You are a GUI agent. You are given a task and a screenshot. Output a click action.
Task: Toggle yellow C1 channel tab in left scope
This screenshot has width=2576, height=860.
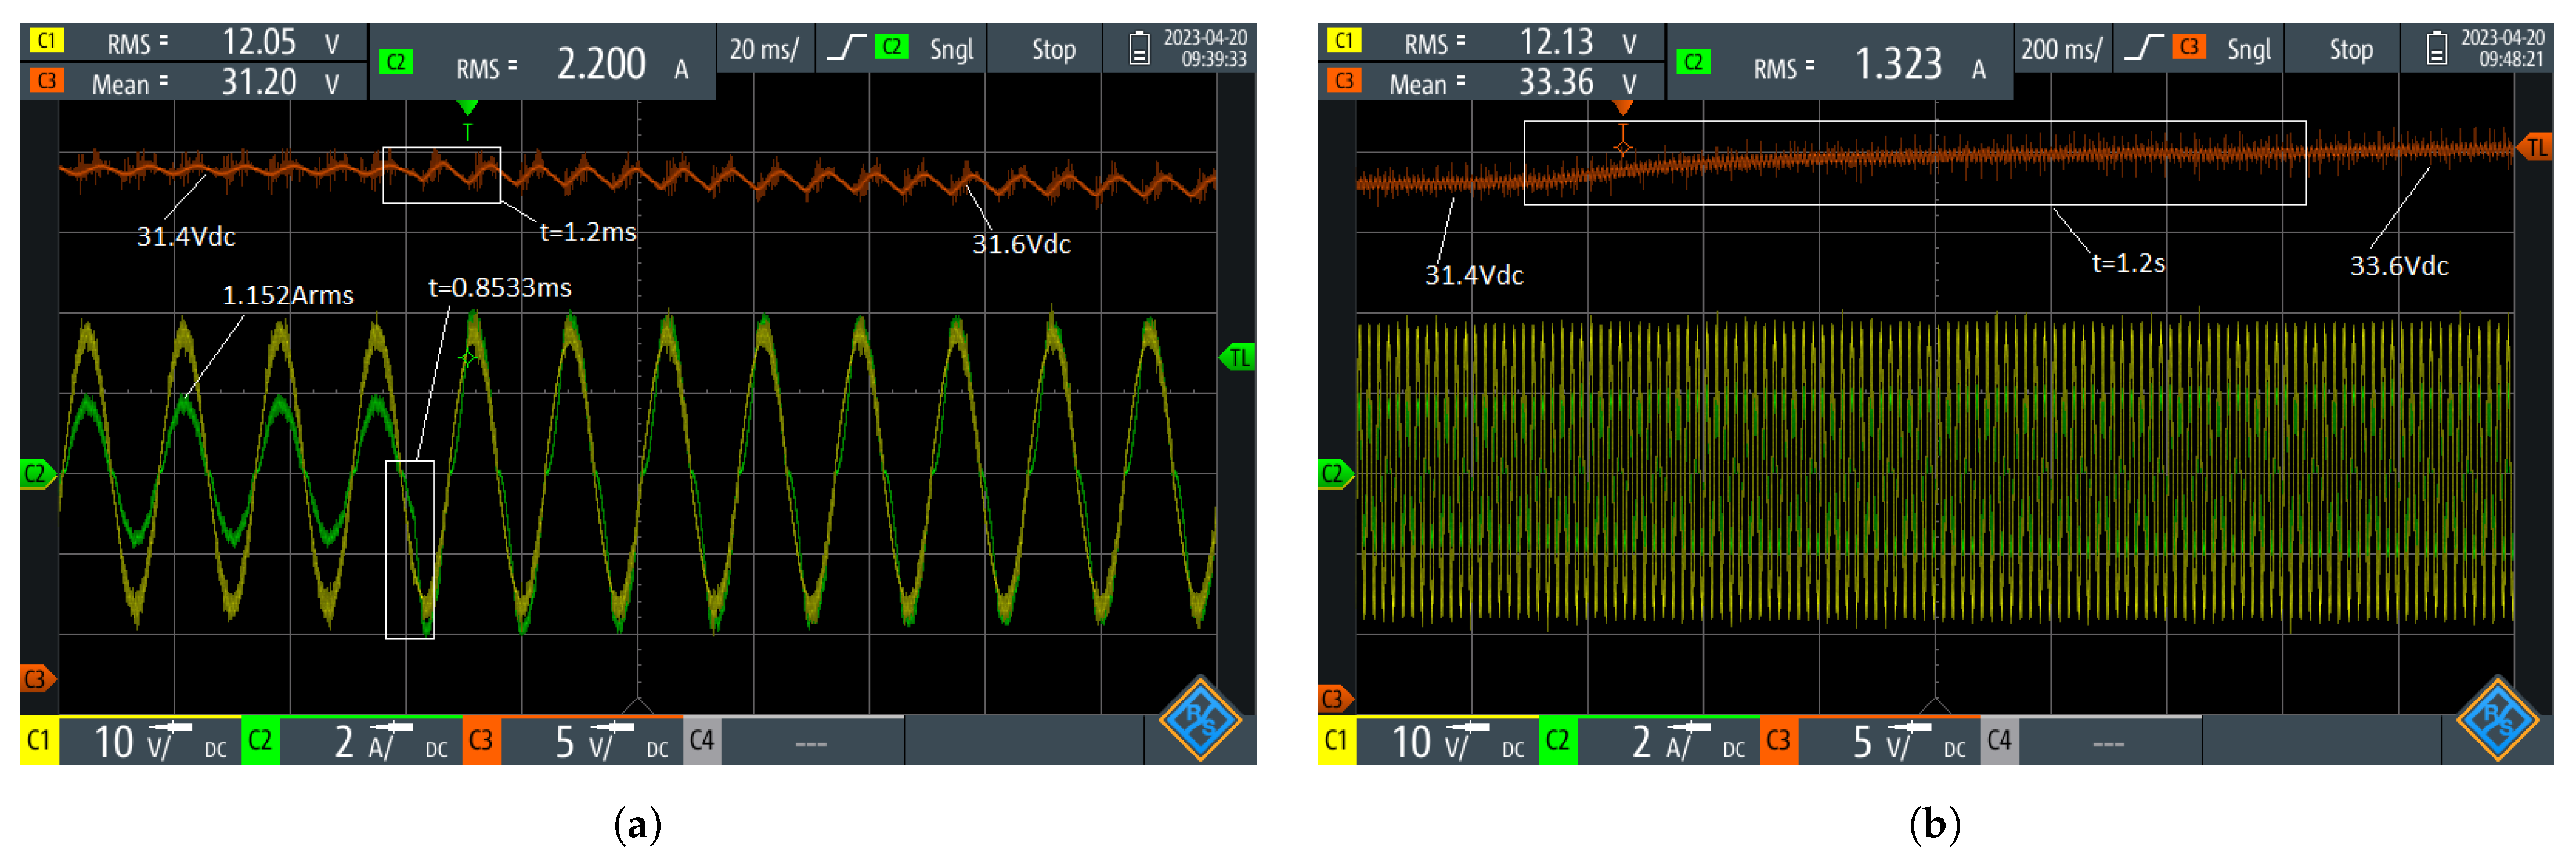(39, 741)
